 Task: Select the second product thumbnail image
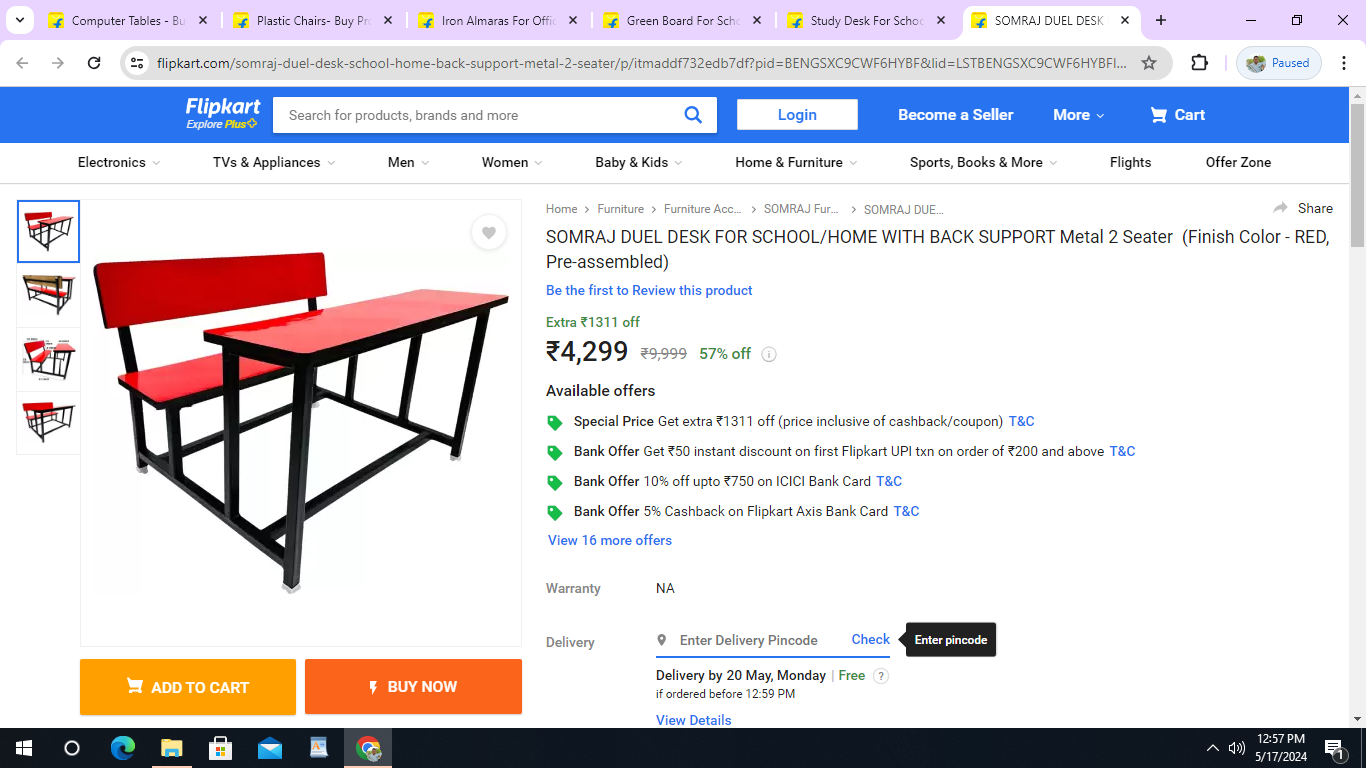pyautogui.click(x=48, y=295)
